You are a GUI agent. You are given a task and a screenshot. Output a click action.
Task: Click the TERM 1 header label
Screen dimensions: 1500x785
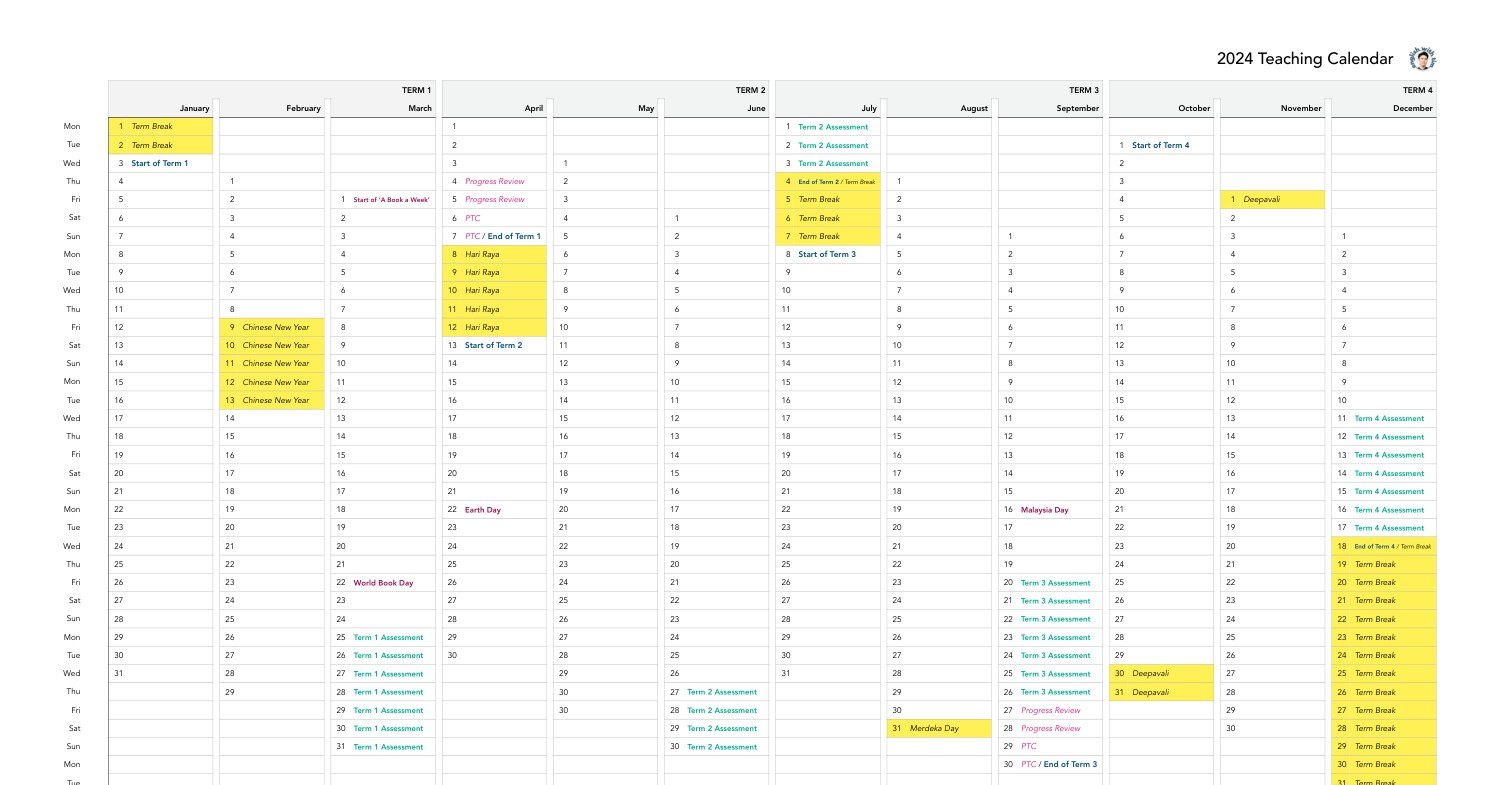(x=417, y=90)
